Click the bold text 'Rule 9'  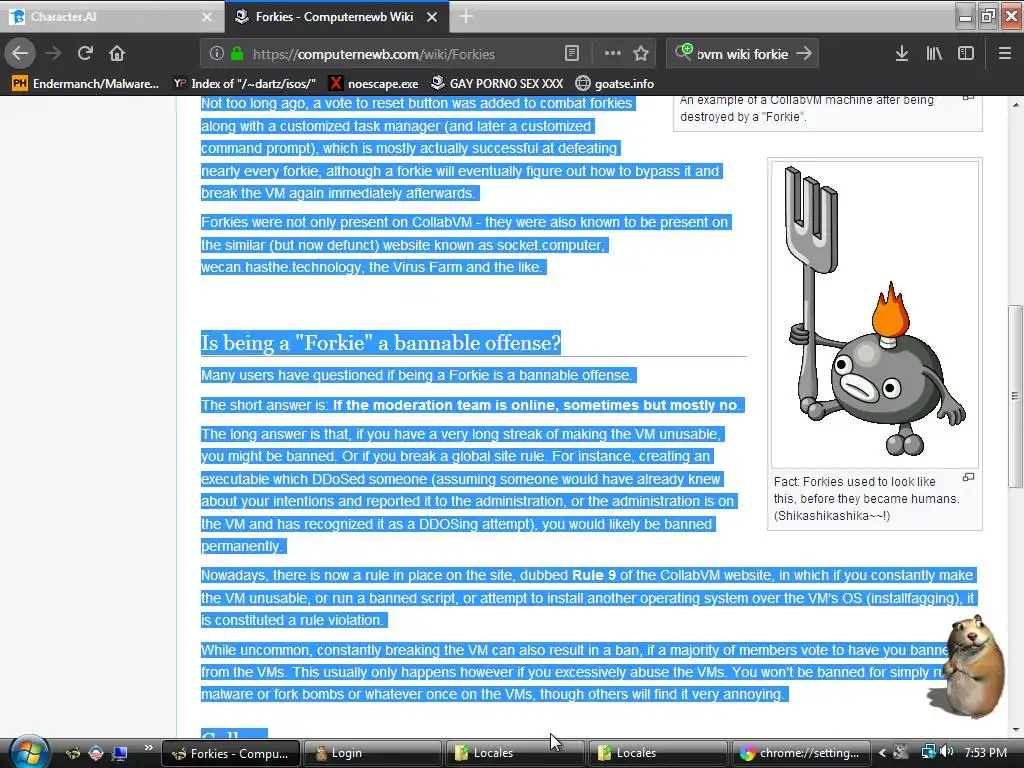[x=594, y=575]
